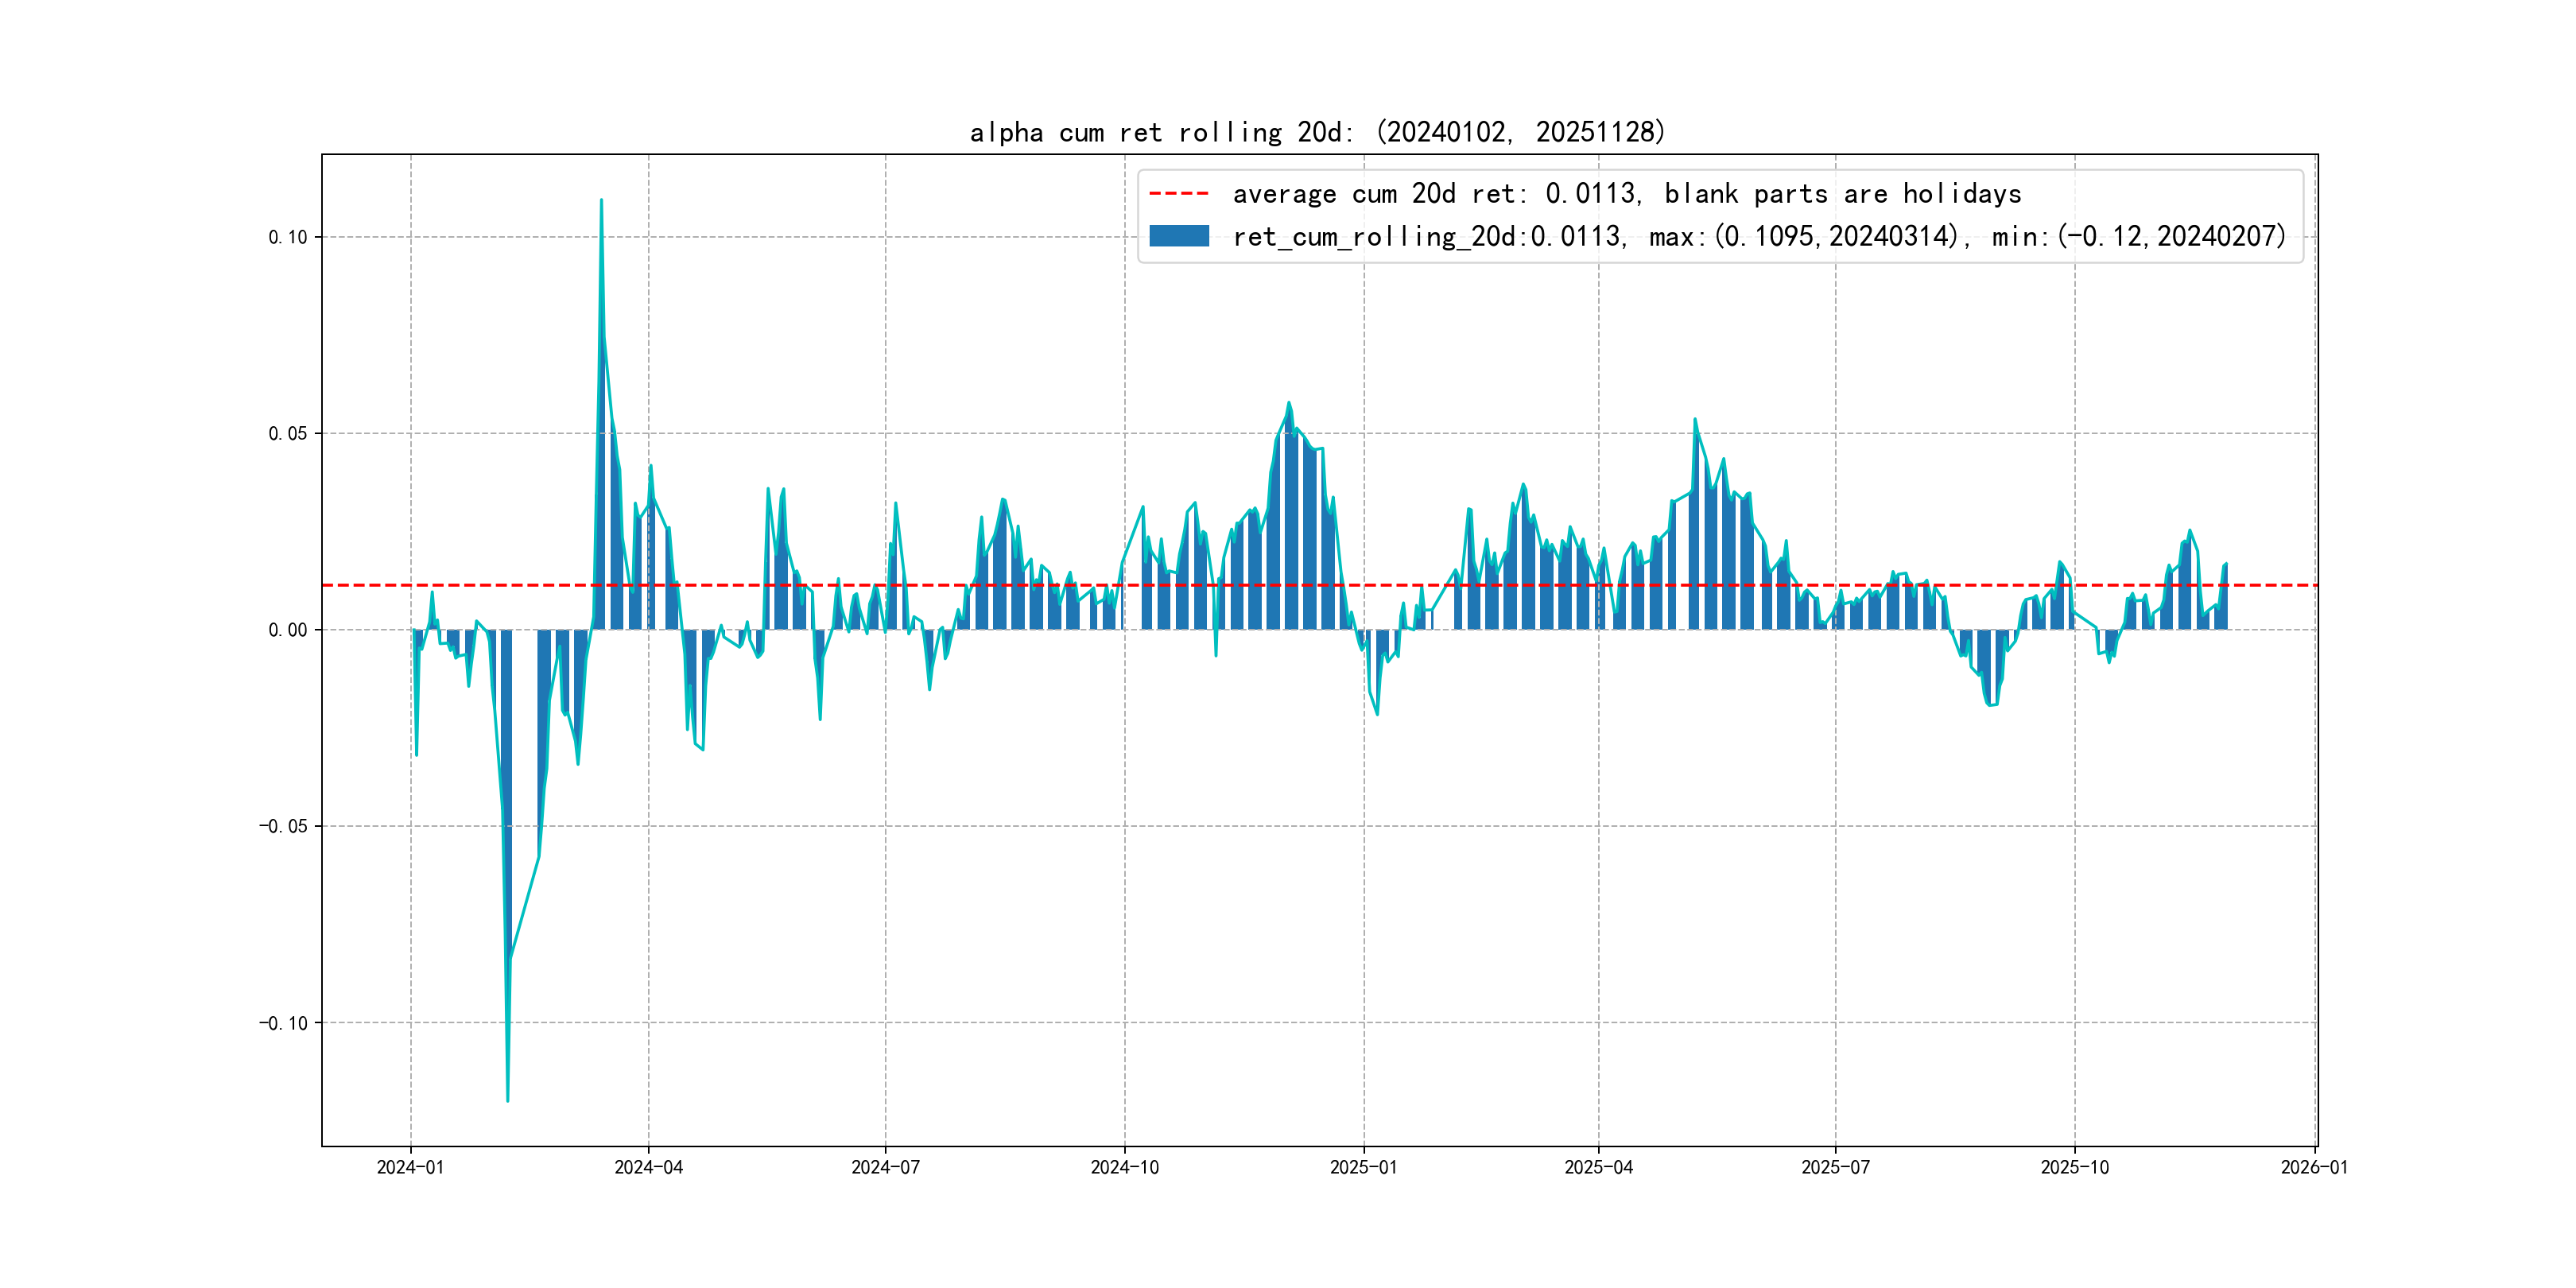
Task: Click the blue bar legend swatch
Action: [x=1178, y=236]
